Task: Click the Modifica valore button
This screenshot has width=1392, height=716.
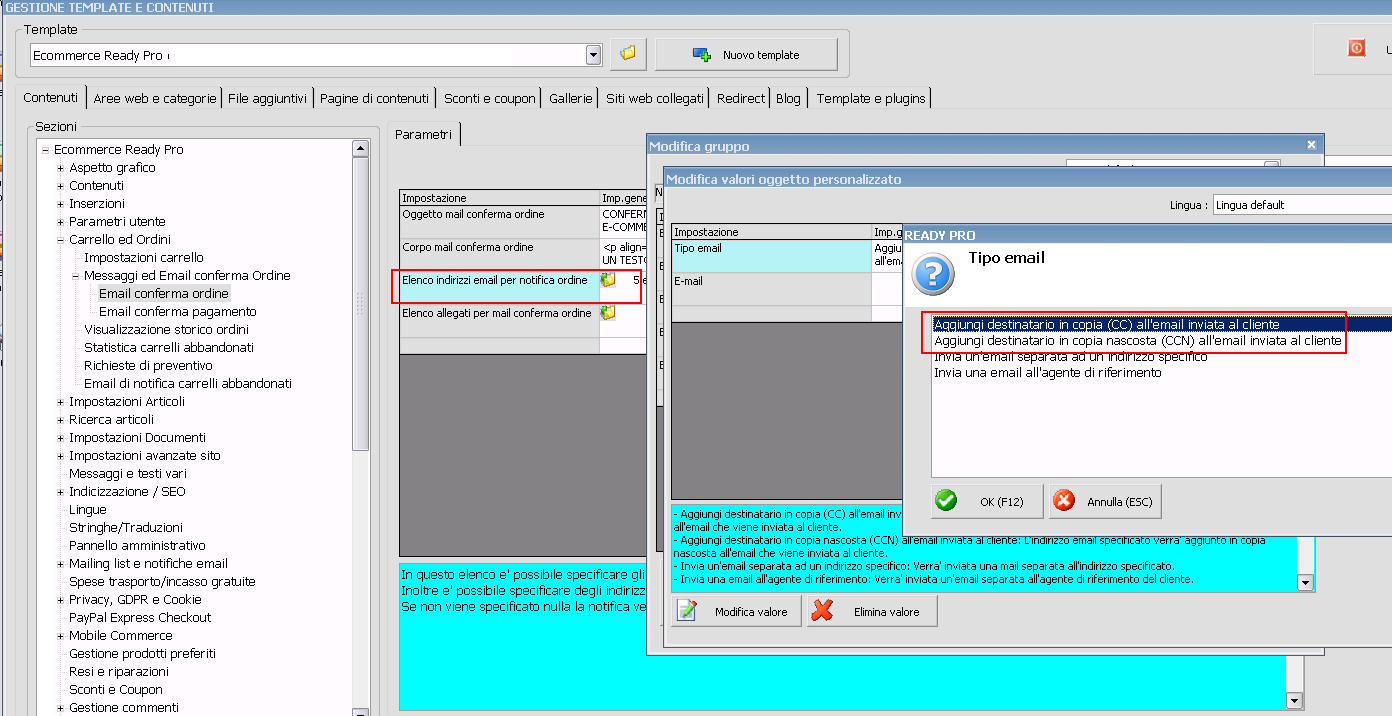Action: click(736, 611)
